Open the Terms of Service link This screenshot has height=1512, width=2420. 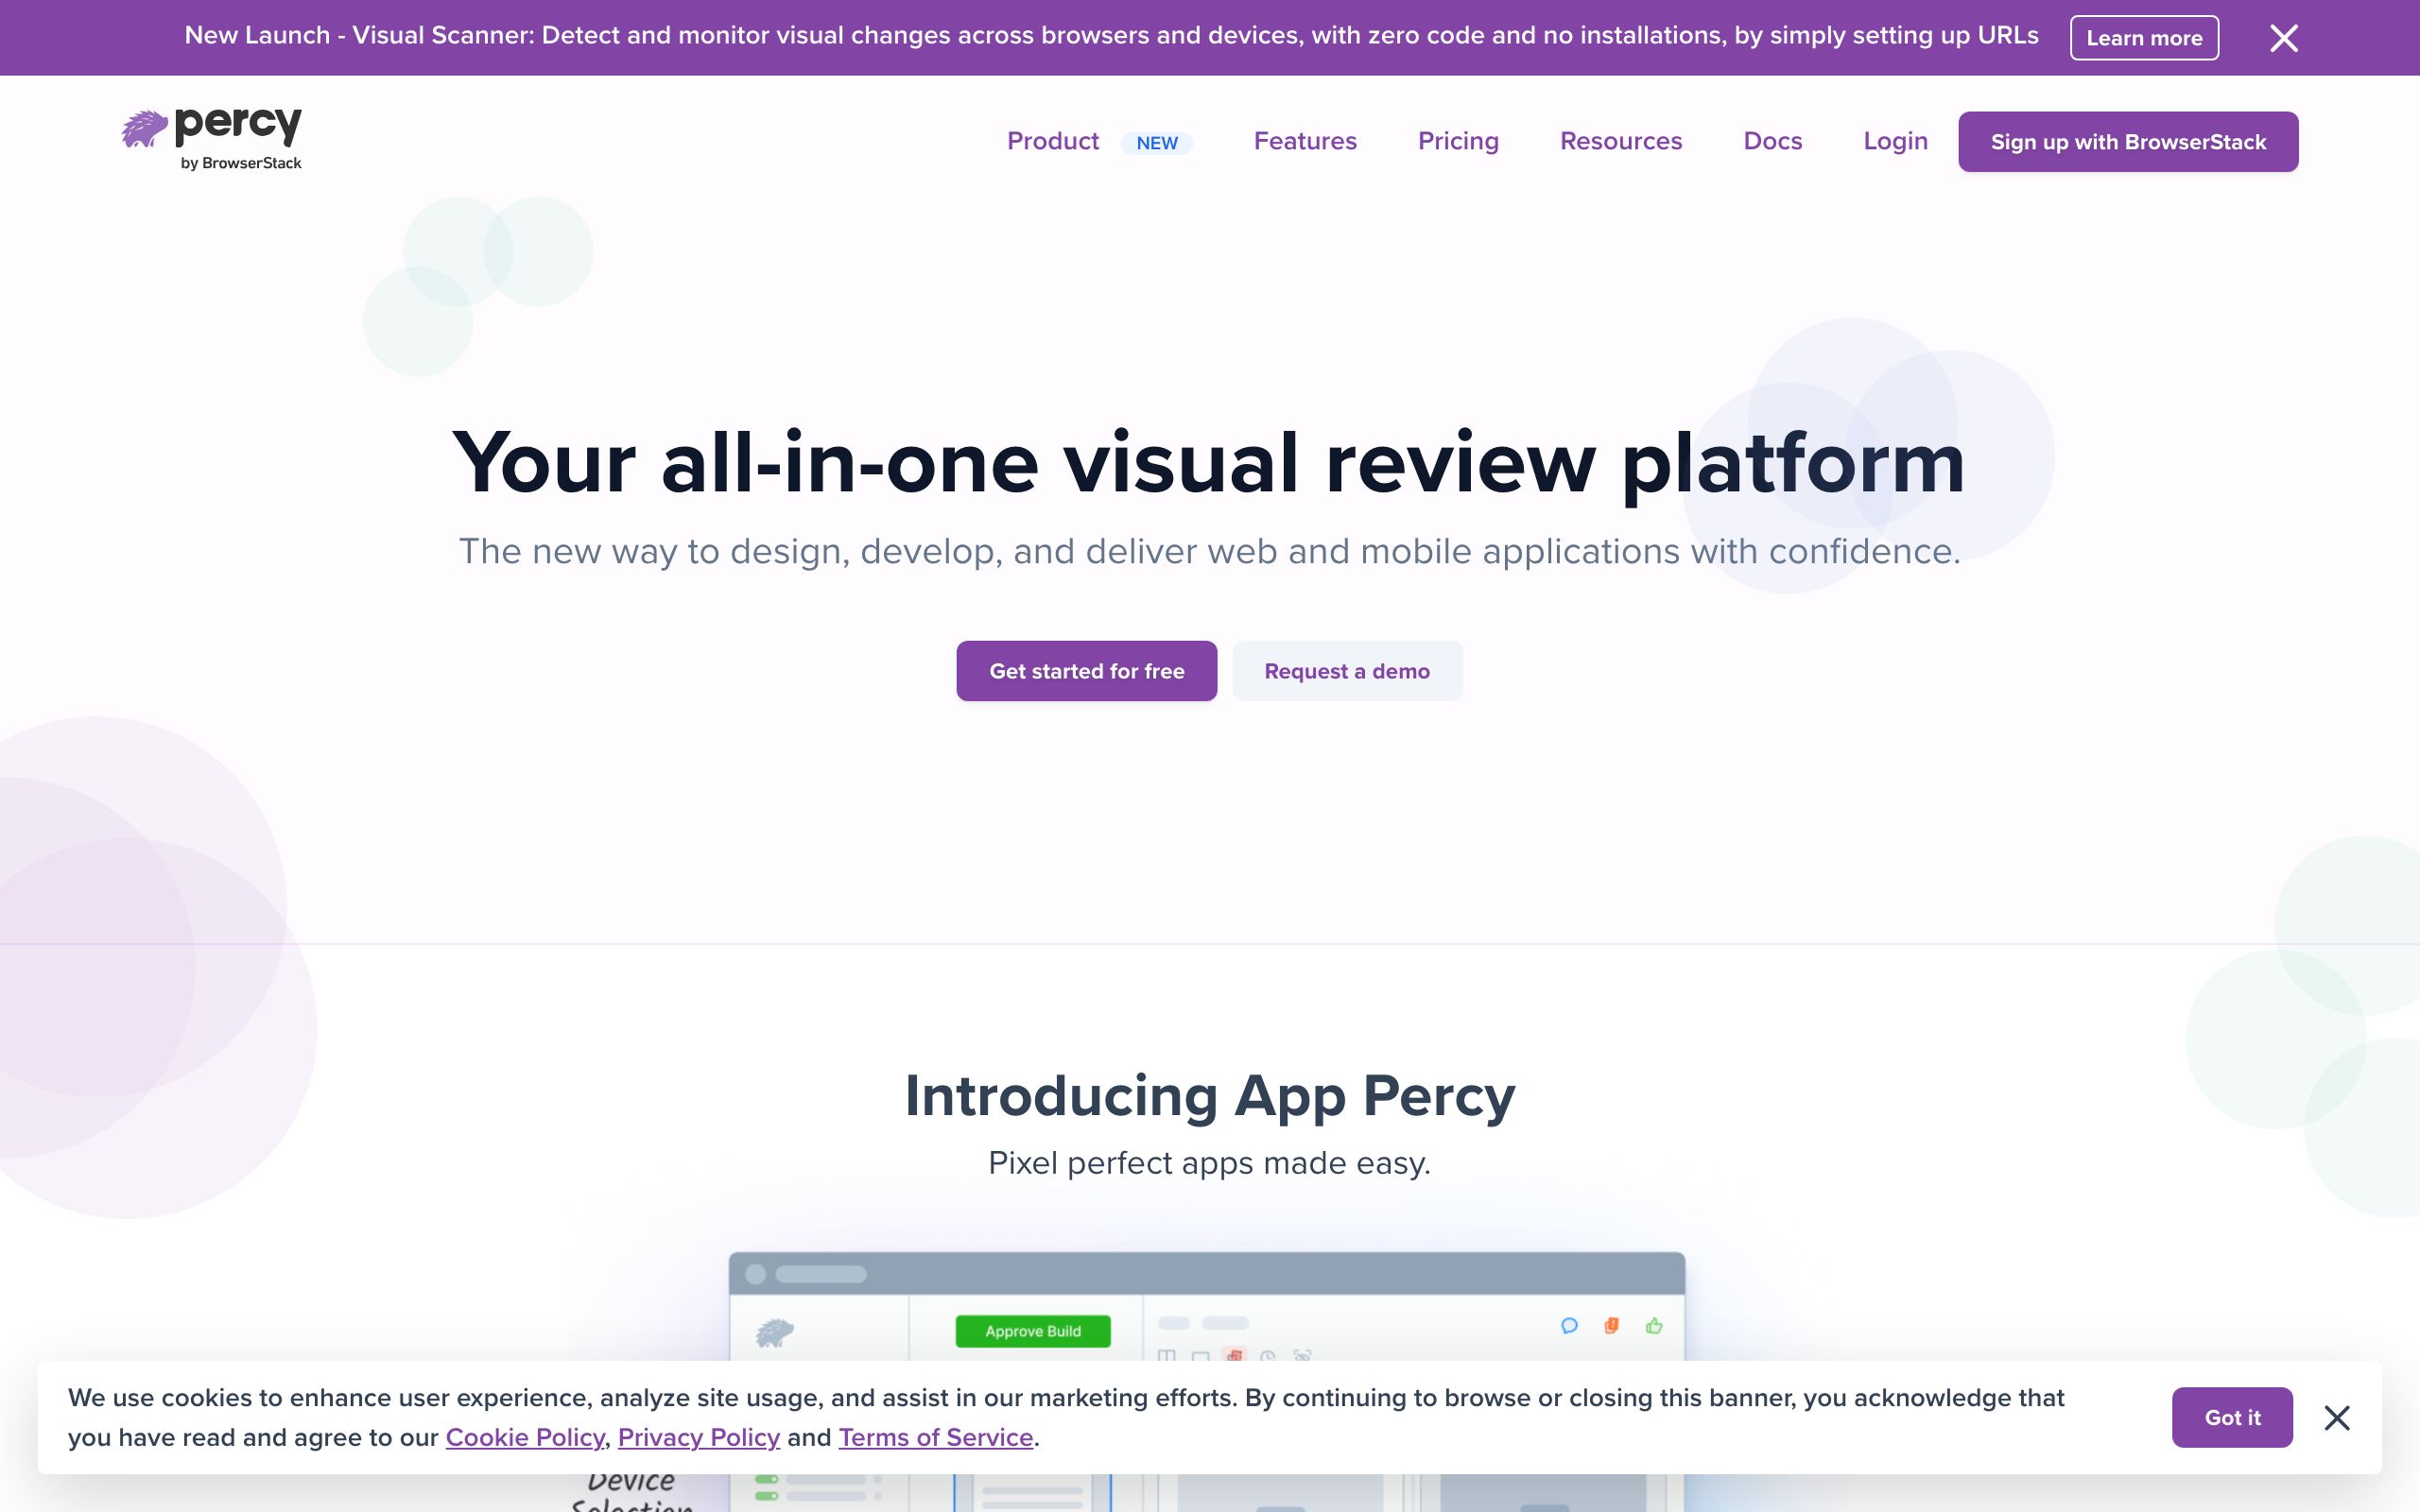(x=935, y=1437)
